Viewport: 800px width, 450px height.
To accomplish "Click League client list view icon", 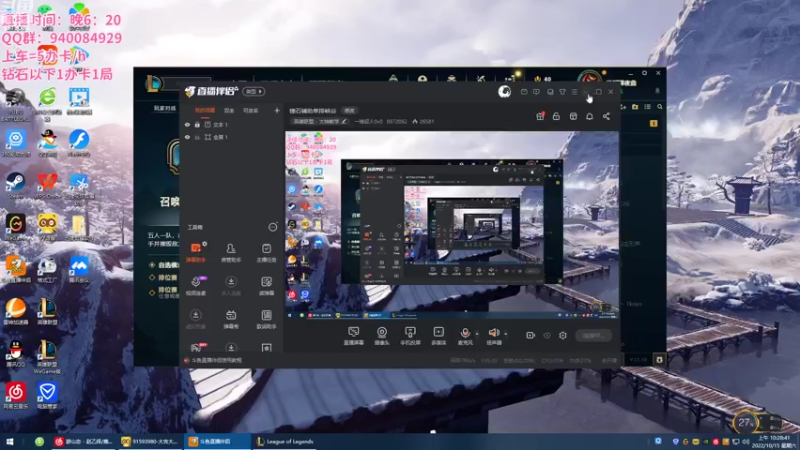I will (x=647, y=107).
